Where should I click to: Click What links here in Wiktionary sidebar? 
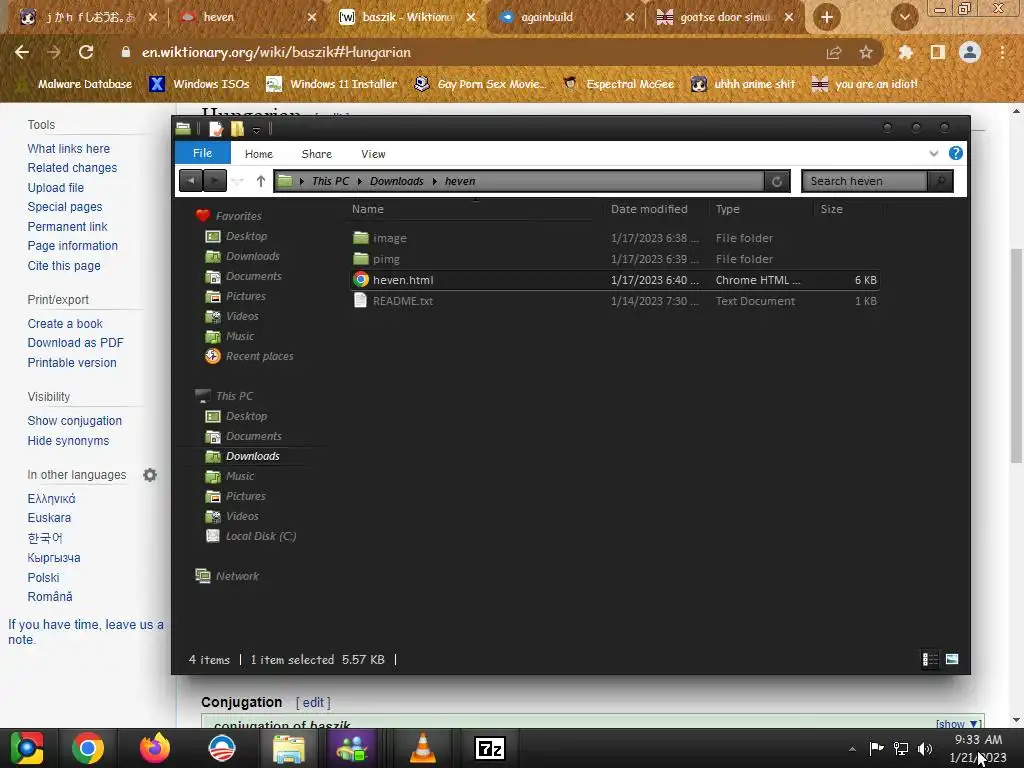pyautogui.click(x=69, y=148)
